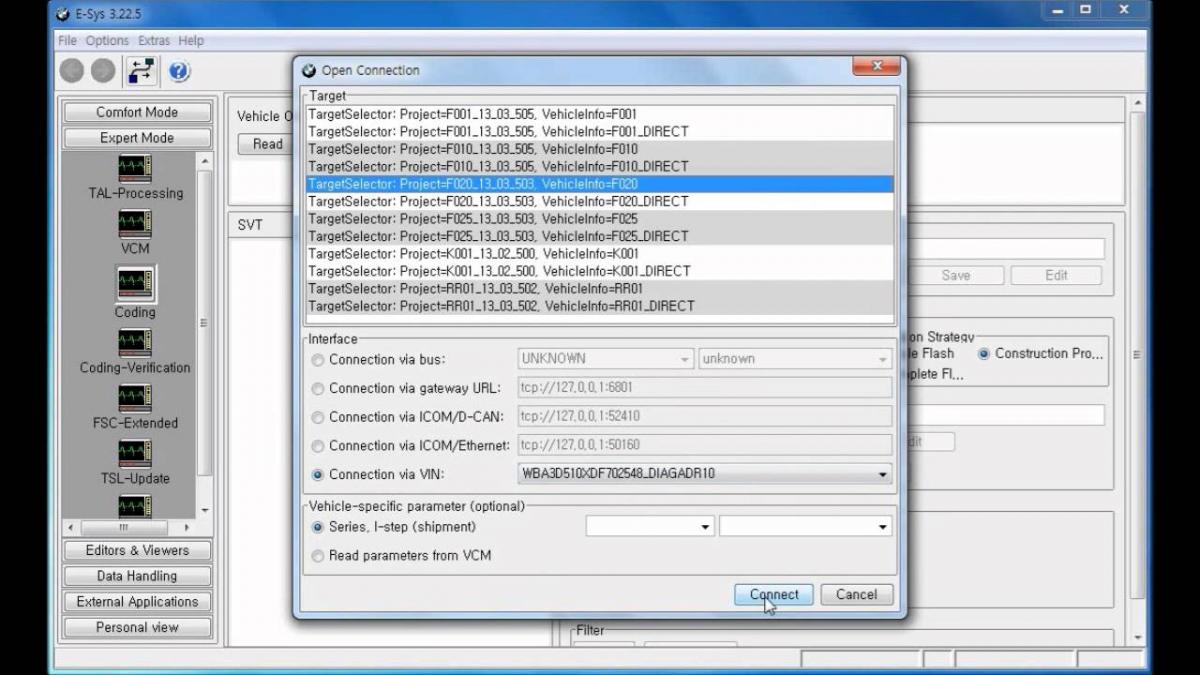Screen dimensions: 1200x675
Task: Open the File menu
Action: tap(67, 41)
